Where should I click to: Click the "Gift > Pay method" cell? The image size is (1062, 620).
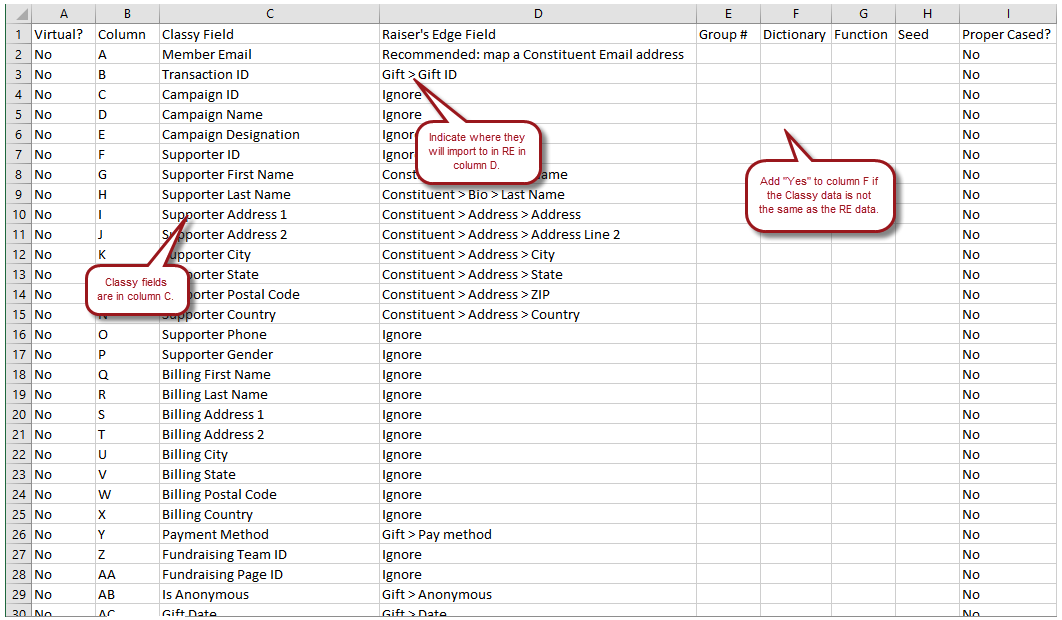coord(538,535)
